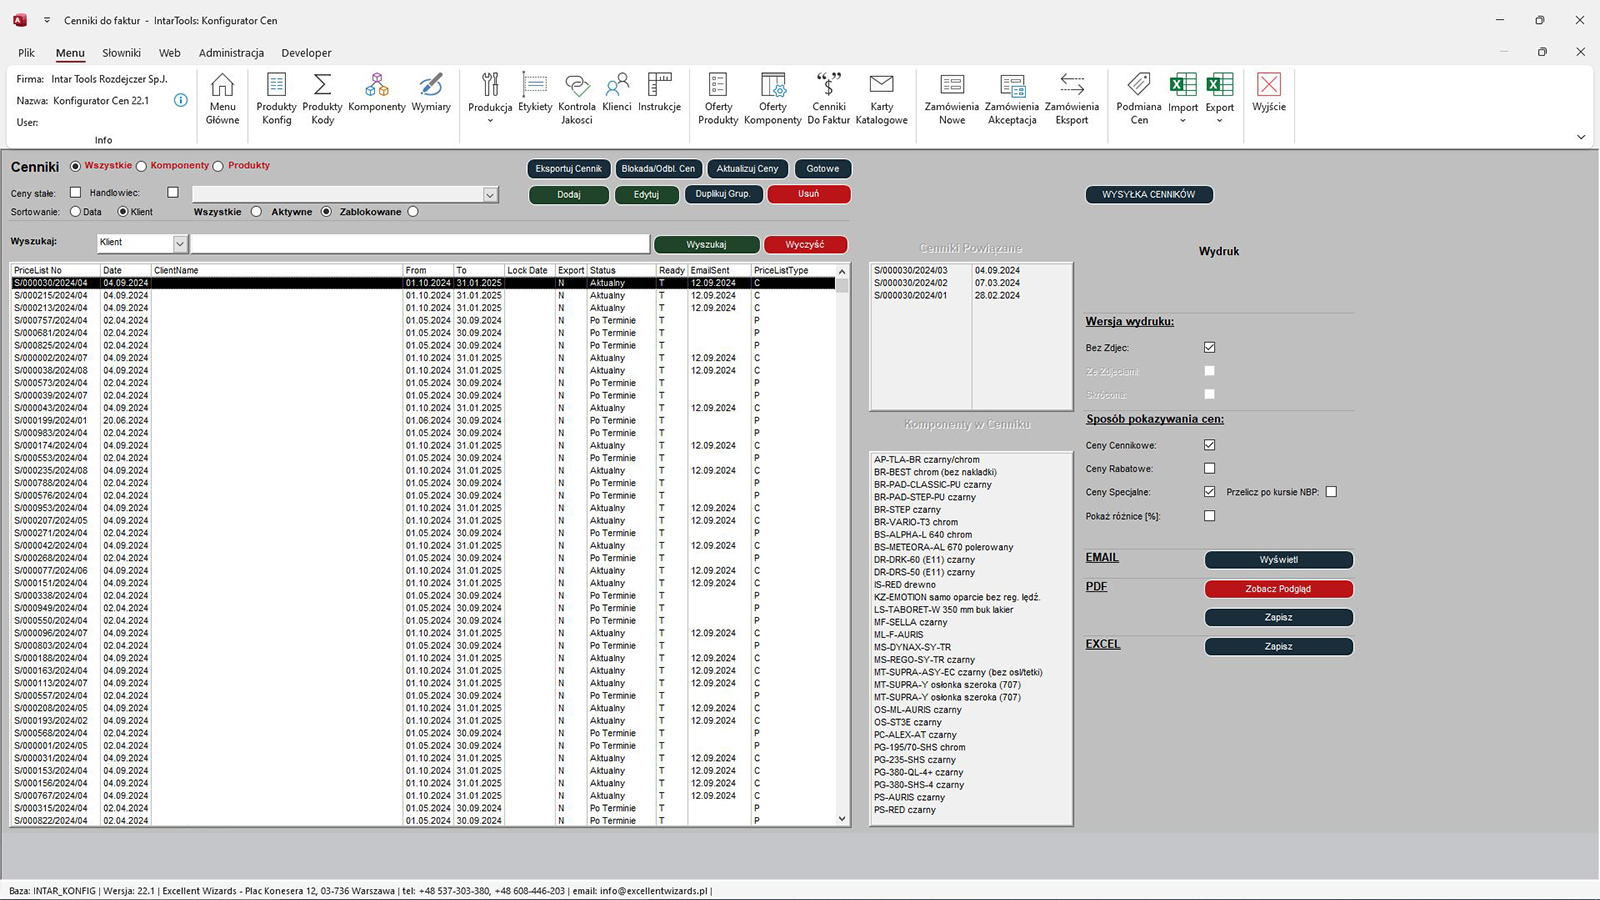Image resolution: width=1600 pixels, height=900 pixels.
Task: Toggle Przelicz po kursie NBP checkbox
Action: point(1331,492)
